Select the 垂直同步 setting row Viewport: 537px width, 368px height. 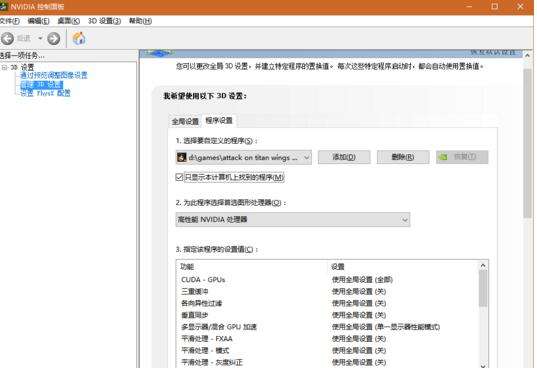[327, 315]
